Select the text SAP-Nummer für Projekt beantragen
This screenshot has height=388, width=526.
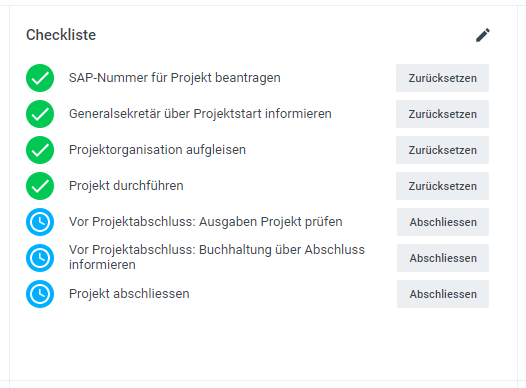[x=175, y=78]
